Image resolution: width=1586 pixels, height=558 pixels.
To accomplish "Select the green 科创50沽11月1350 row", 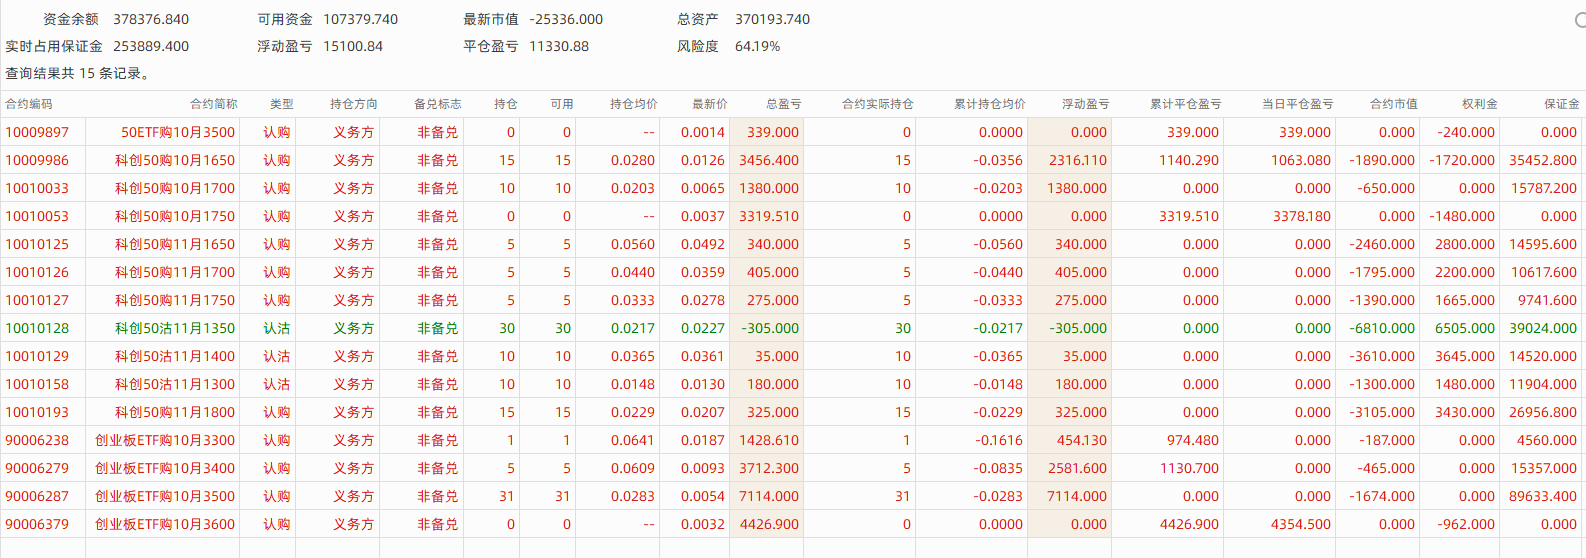I will (x=175, y=328).
